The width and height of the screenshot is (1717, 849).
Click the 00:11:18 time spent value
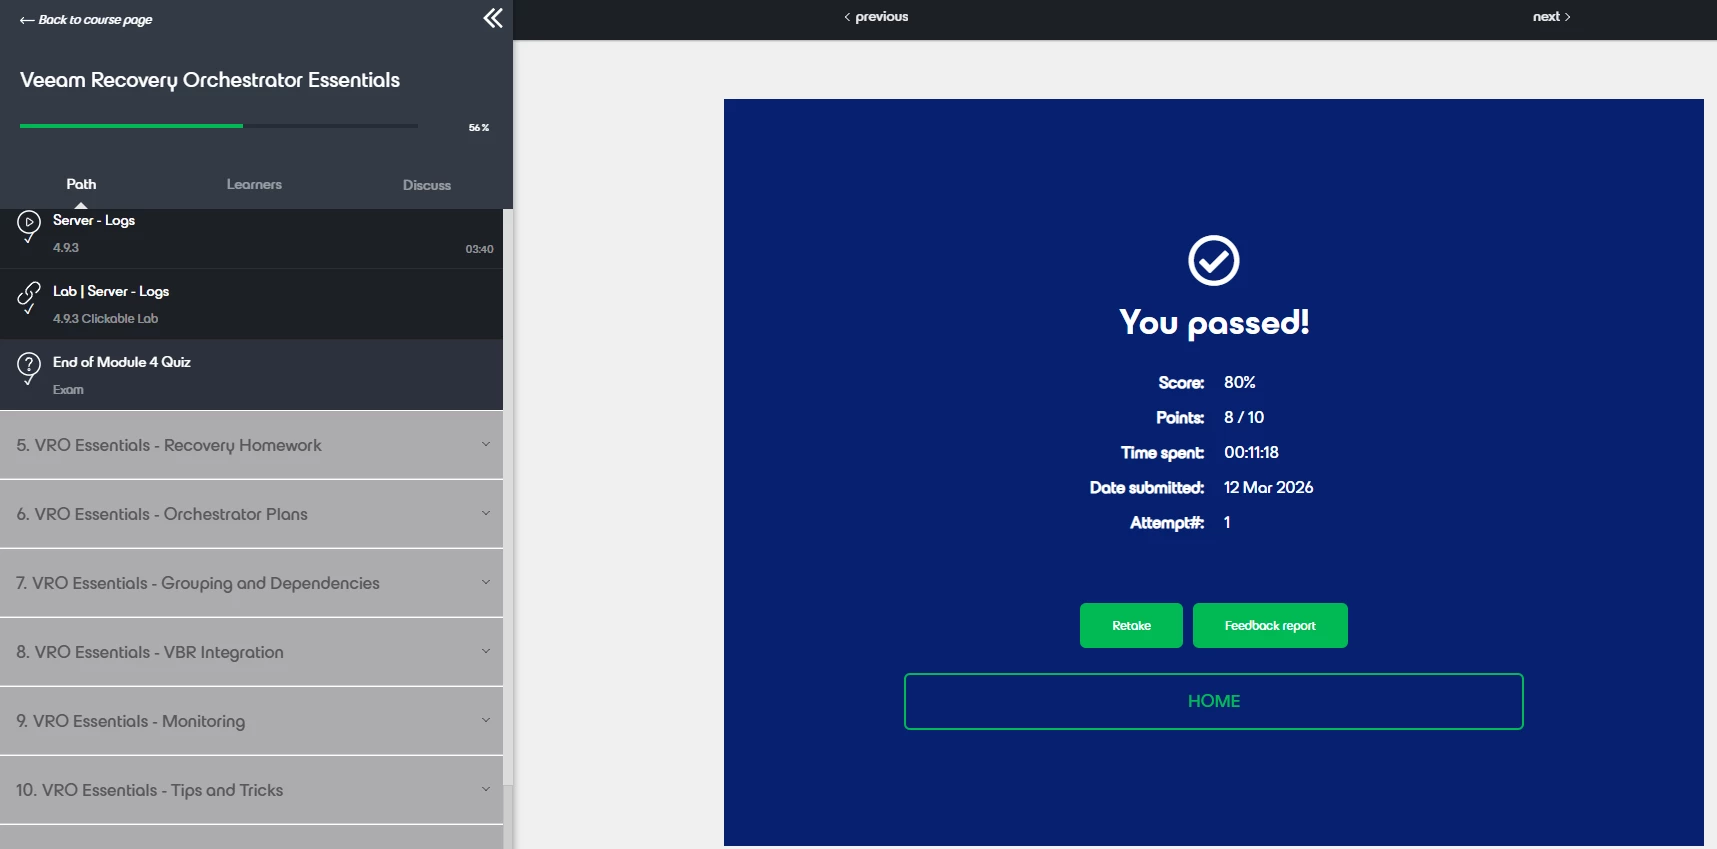click(x=1251, y=453)
